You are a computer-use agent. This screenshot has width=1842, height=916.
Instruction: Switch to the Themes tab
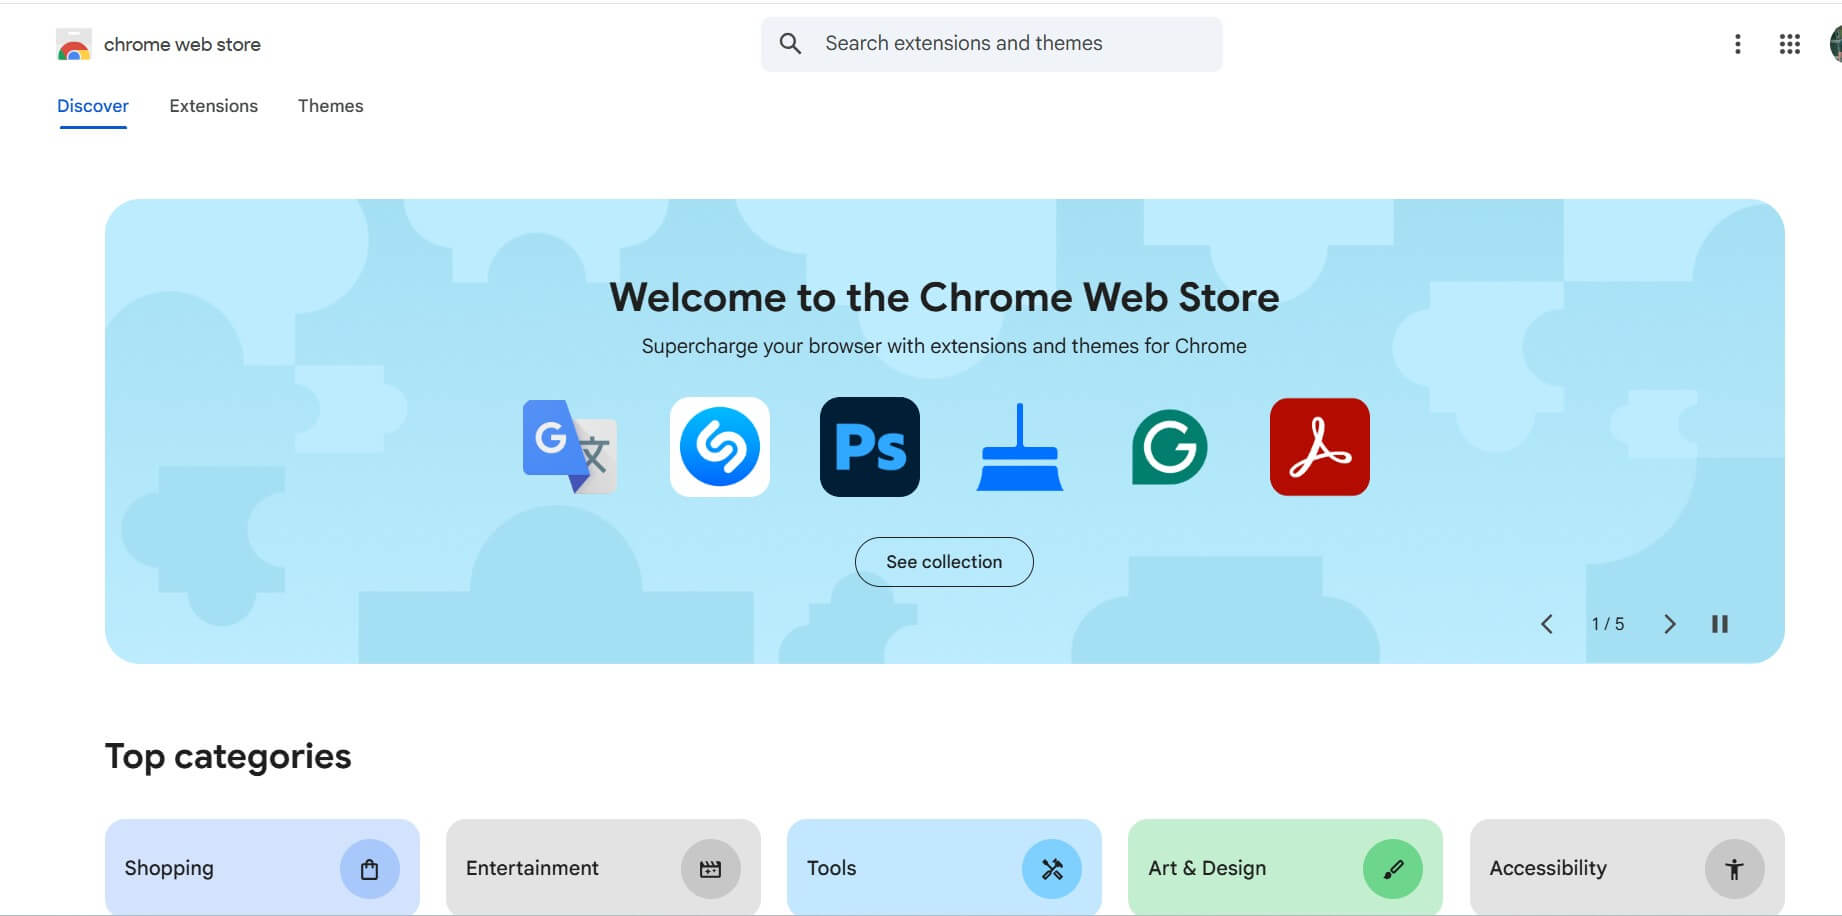[330, 106]
